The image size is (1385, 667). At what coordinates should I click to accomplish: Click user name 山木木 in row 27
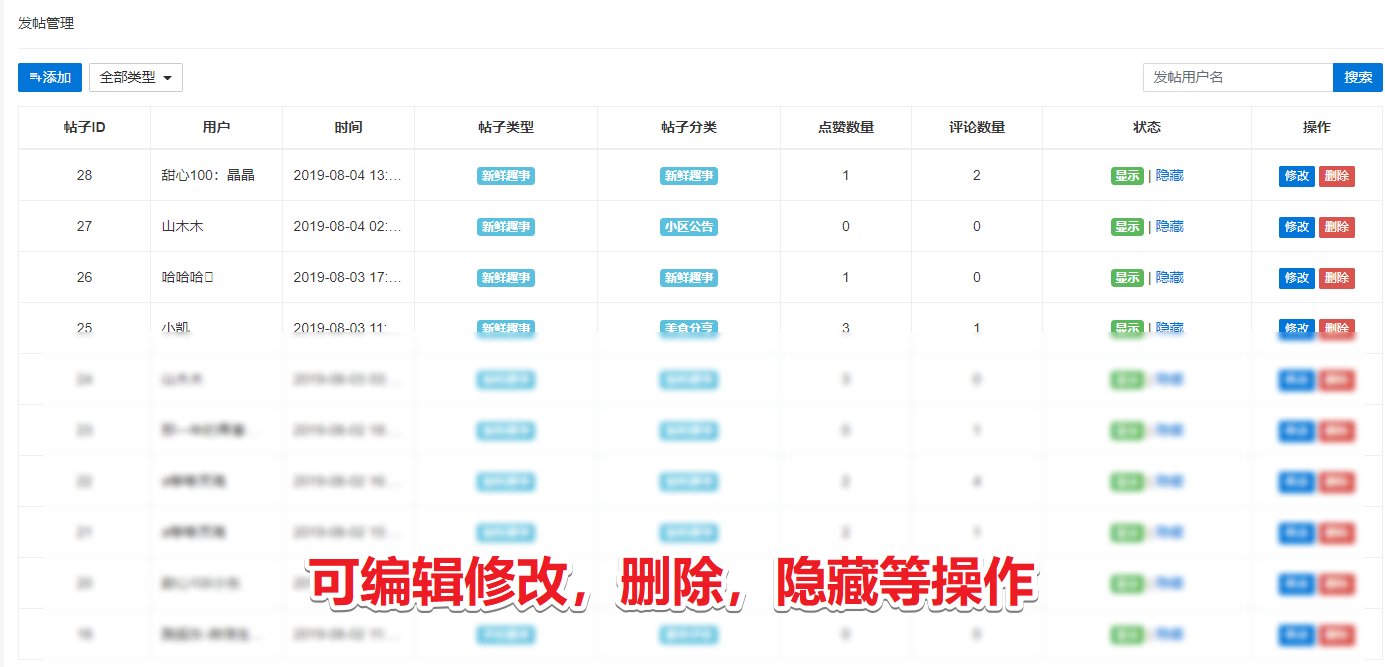pyautogui.click(x=182, y=227)
